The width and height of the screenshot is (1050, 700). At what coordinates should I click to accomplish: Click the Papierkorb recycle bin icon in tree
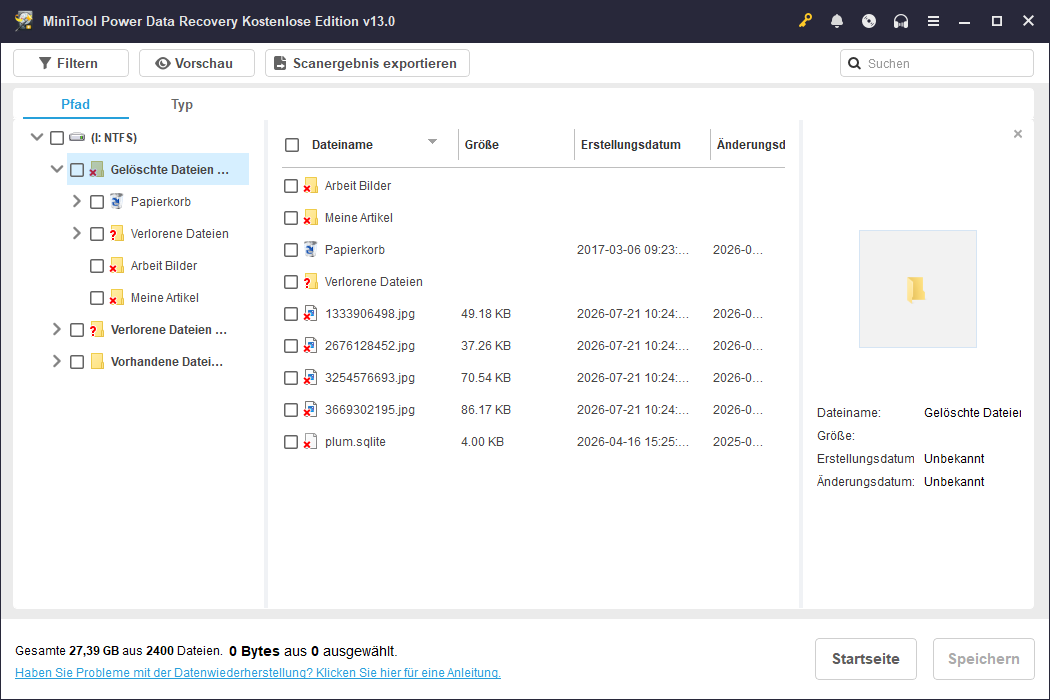117,201
